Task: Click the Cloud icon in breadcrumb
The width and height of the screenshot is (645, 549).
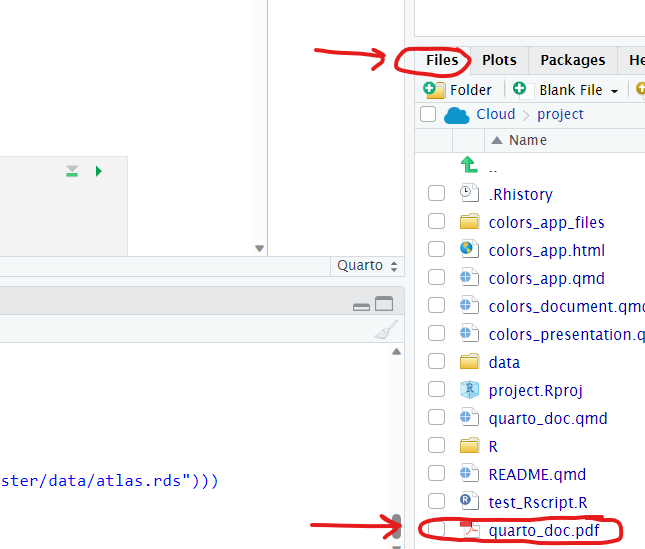Action: coord(457,115)
